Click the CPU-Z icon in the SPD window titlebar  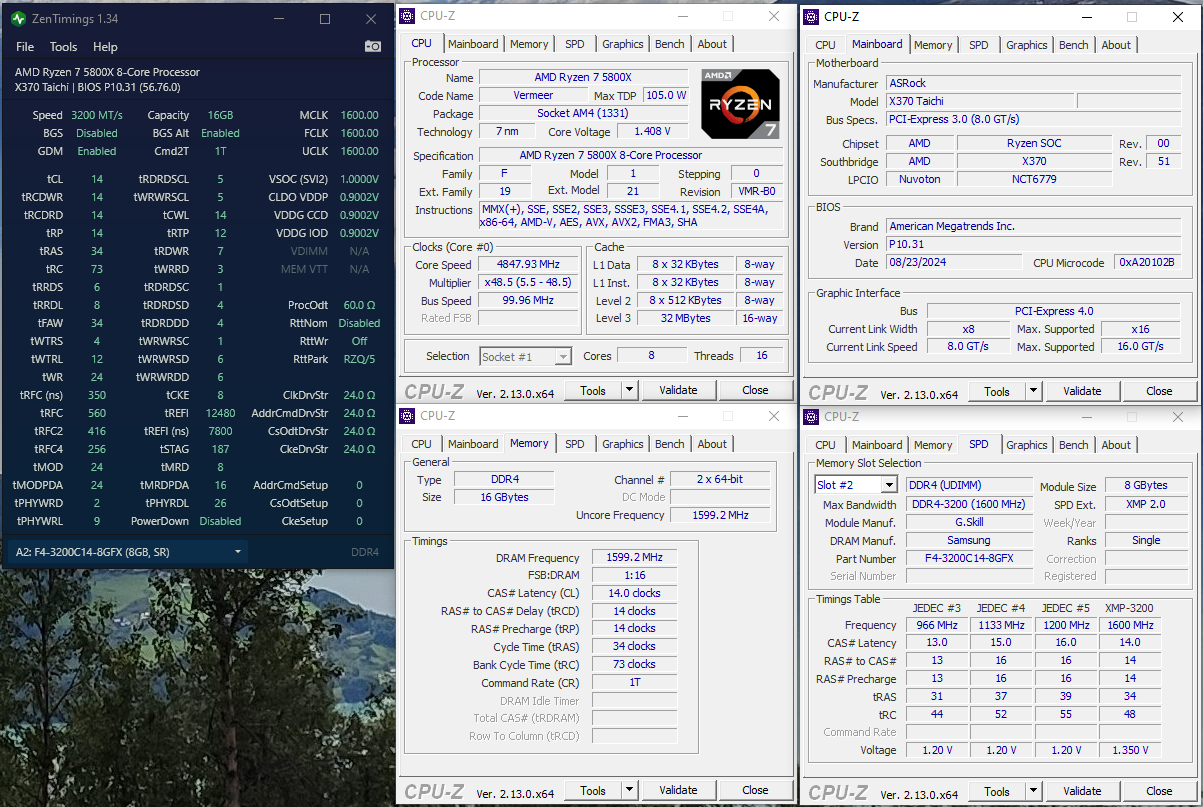tap(810, 416)
